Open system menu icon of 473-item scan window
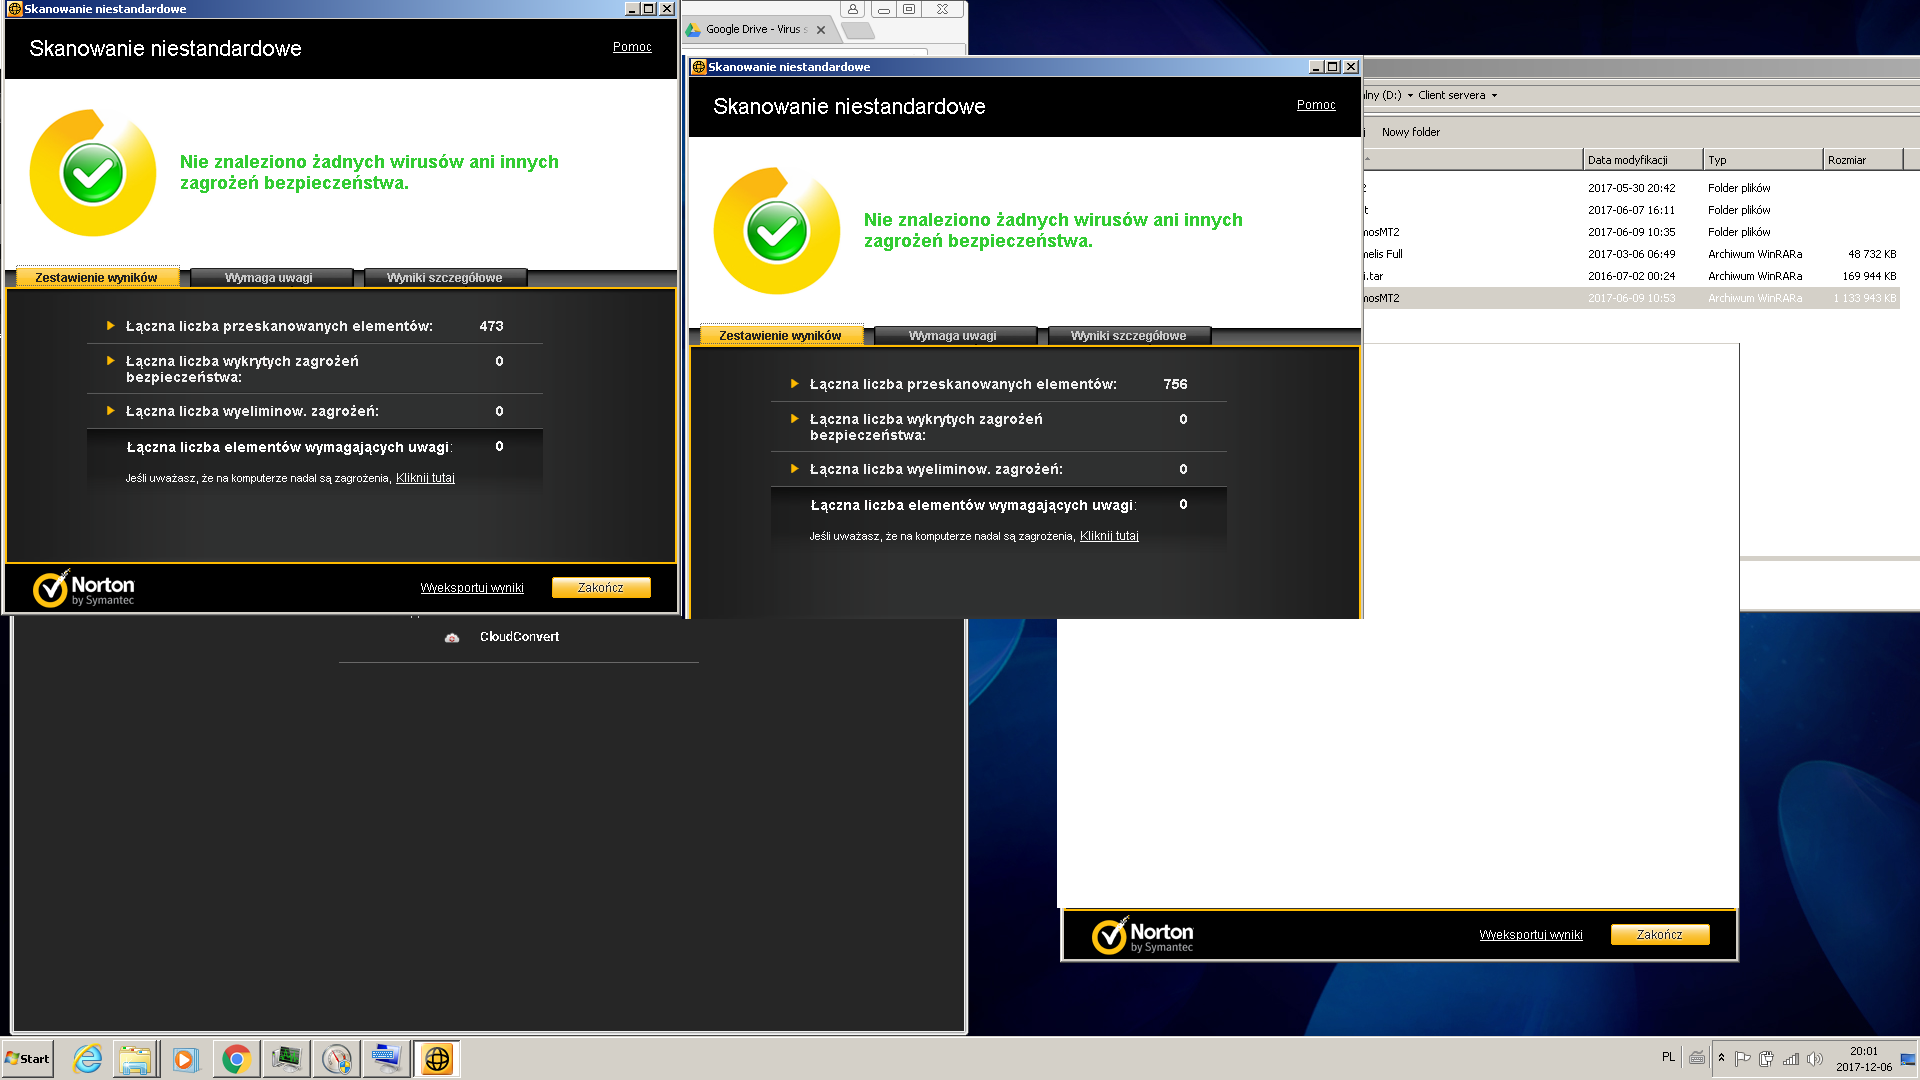The image size is (1920, 1080). tap(14, 9)
